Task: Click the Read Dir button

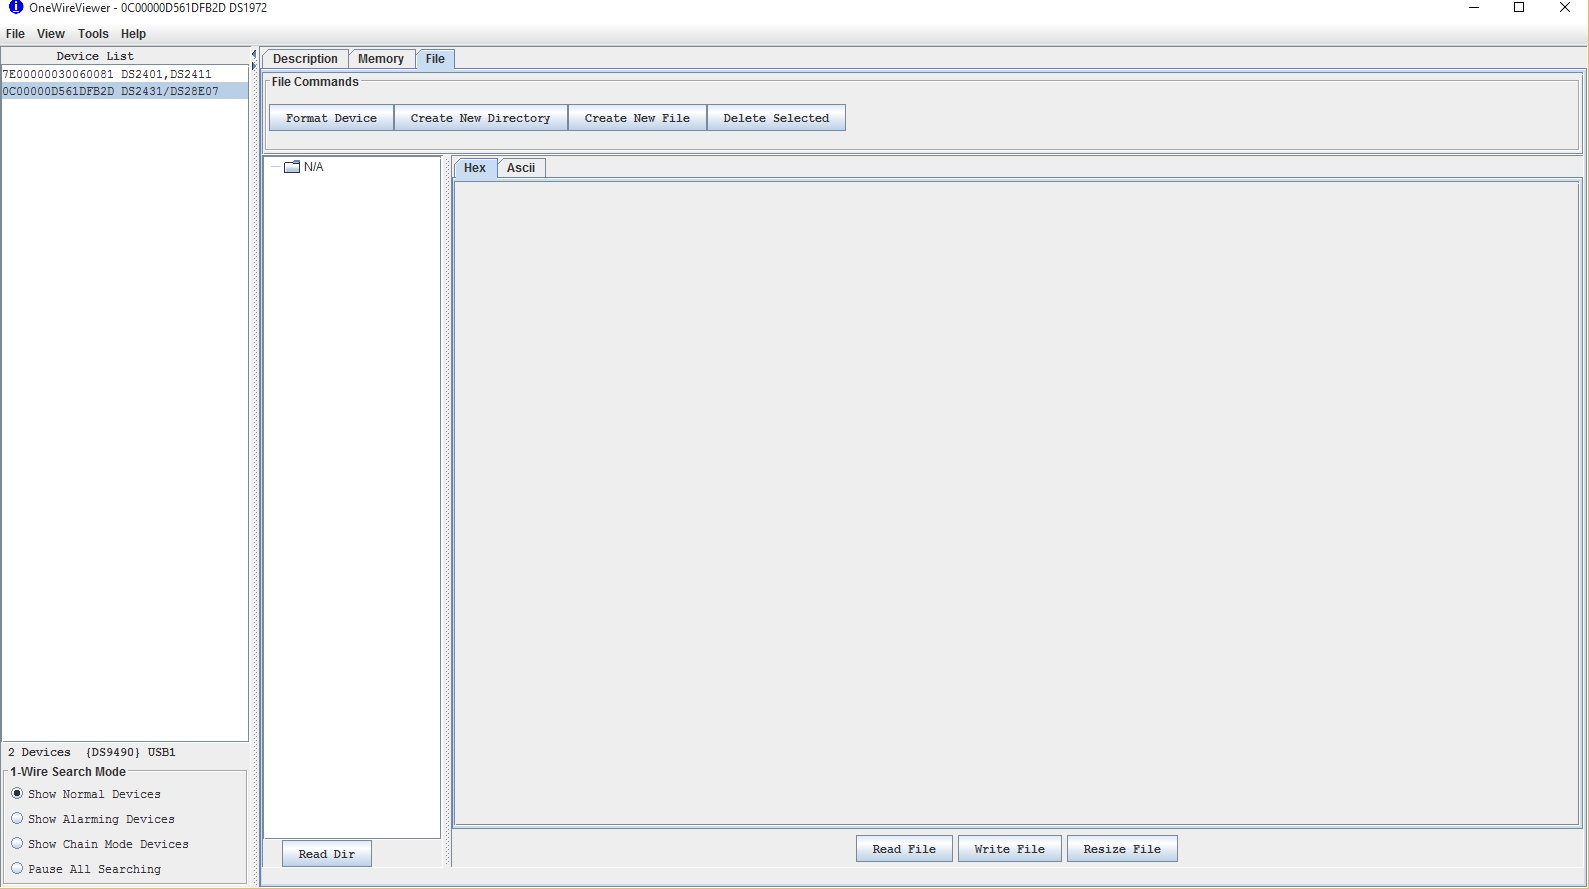Action: coord(327,854)
